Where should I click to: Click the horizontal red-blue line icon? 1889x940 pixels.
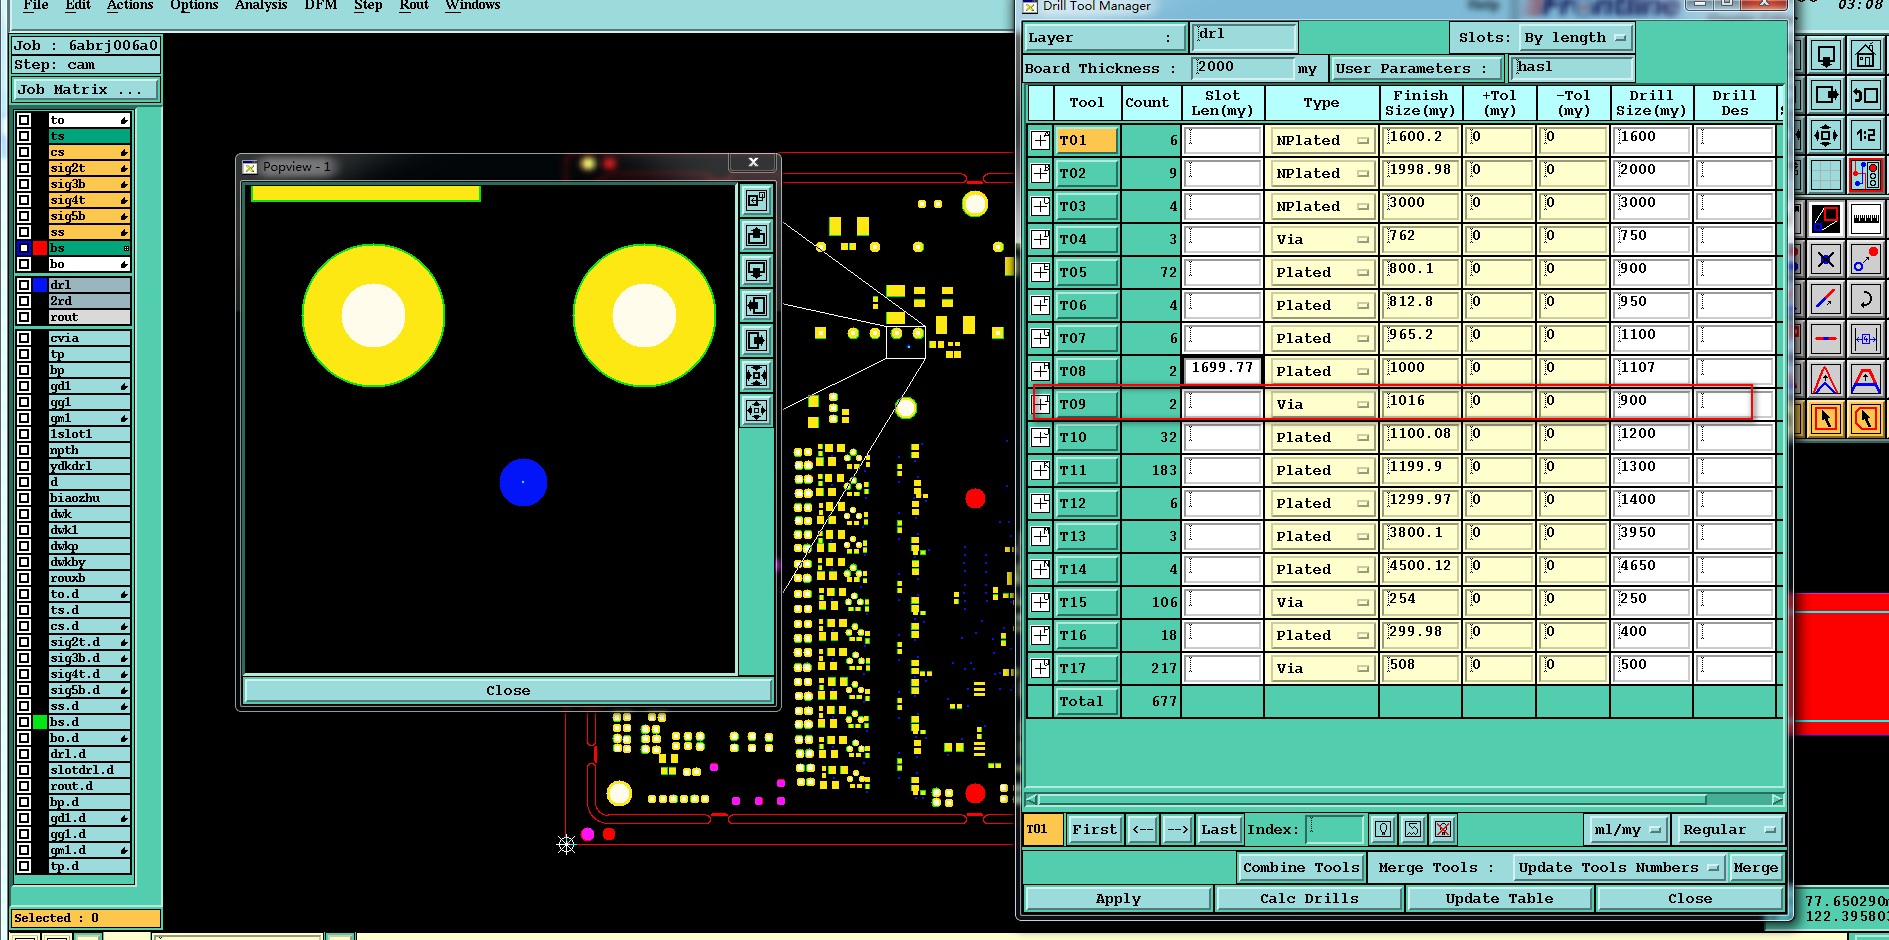(1826, 338)
